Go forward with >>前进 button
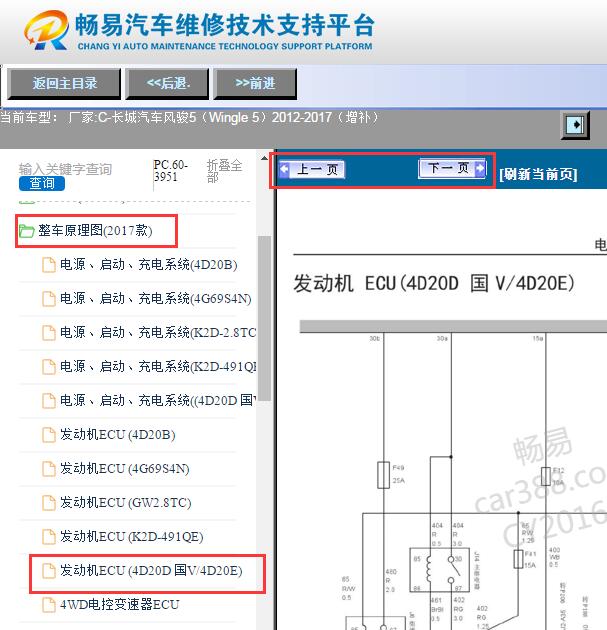607x630 pixels. tap(255, 84)
